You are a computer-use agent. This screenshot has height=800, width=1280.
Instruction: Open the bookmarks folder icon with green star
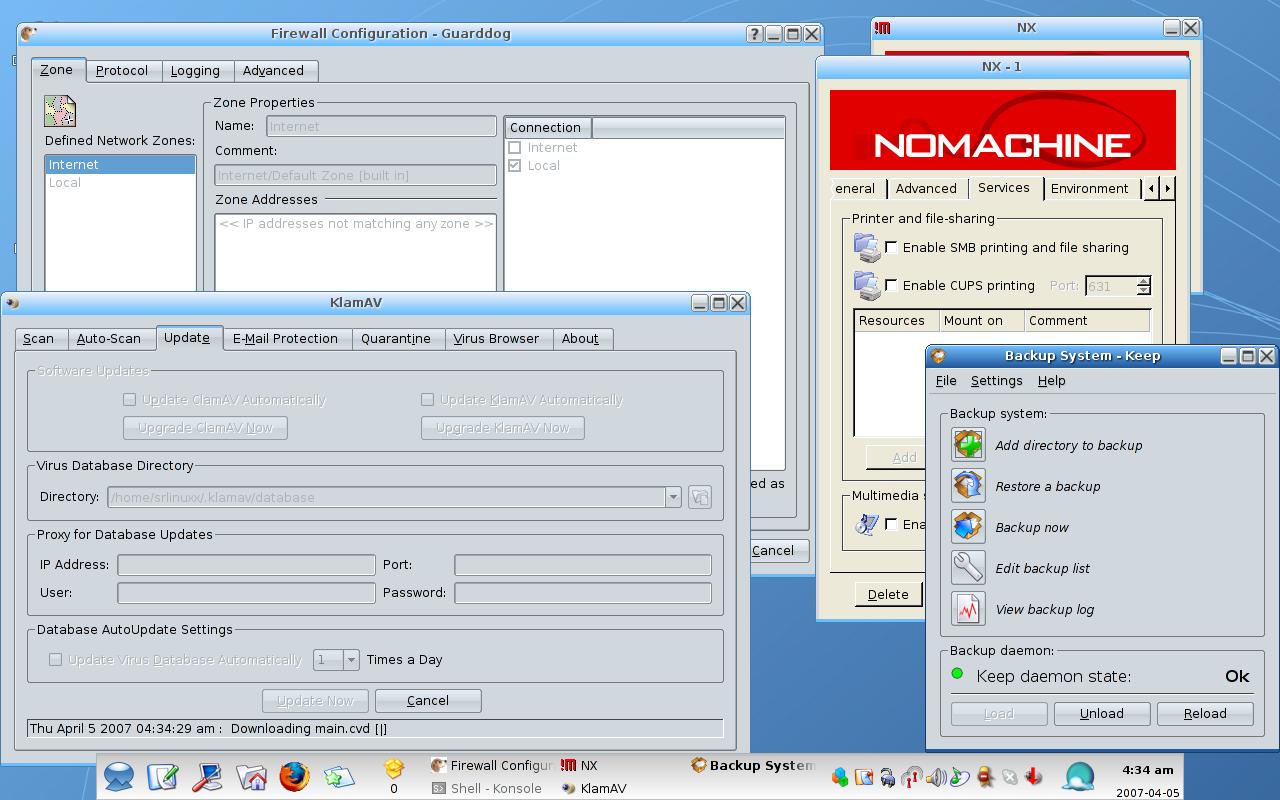338,776
